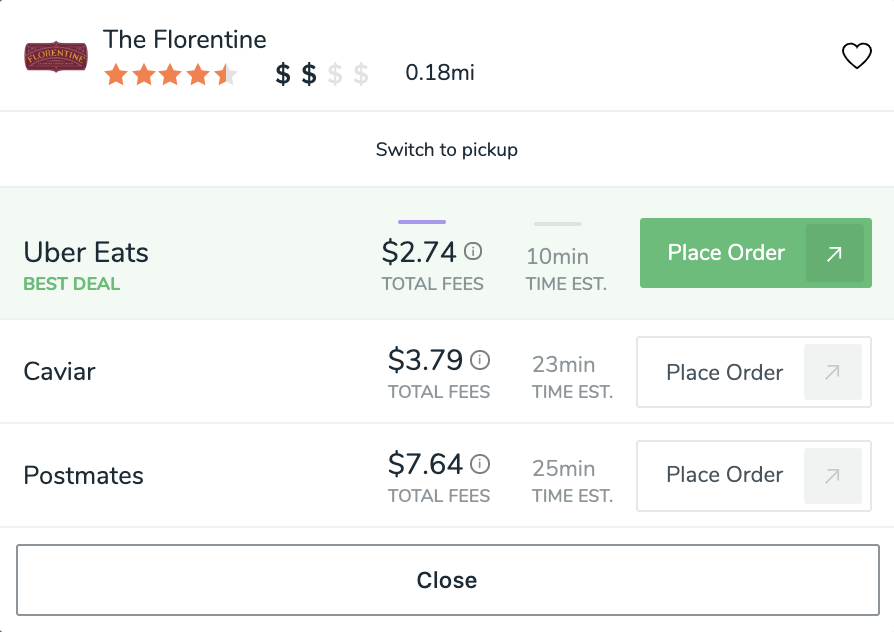Select the purple total fees sort indicator
Viewport: 894px width, 632px height.
[422, 222]
